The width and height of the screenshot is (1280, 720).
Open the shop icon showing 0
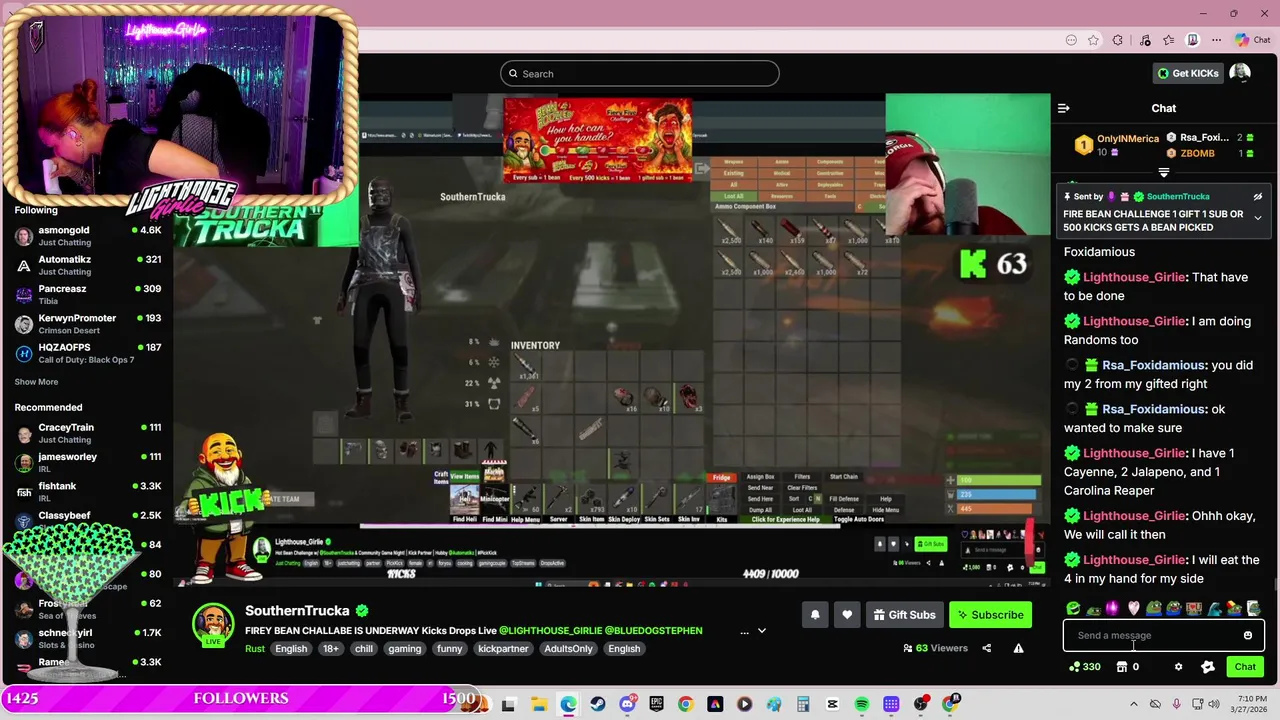point(1127,667)
